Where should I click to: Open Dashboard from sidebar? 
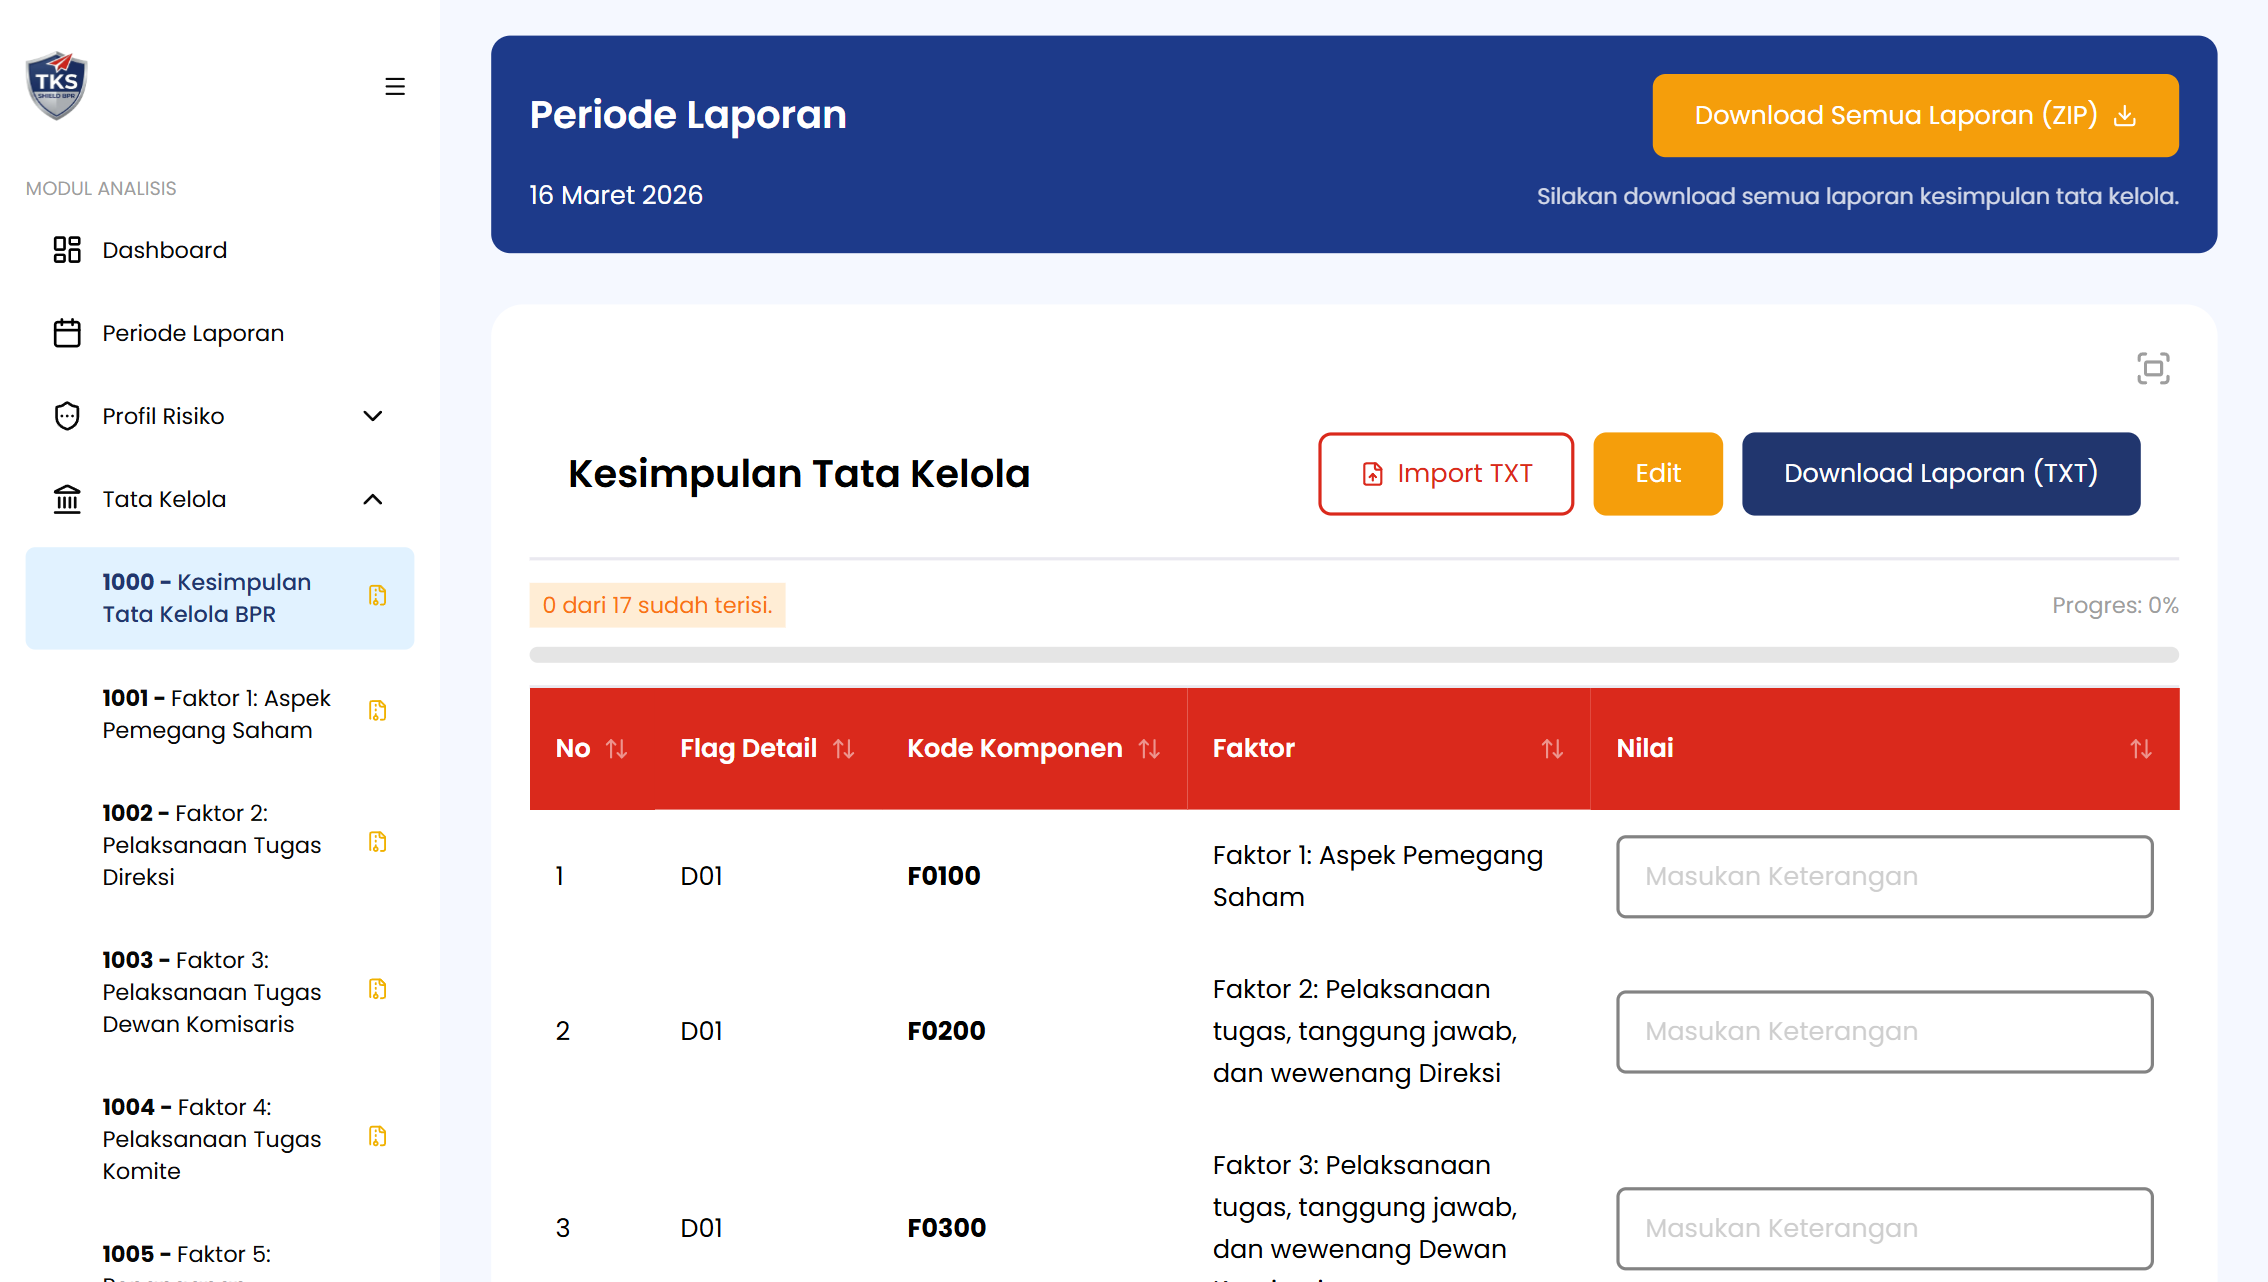(165, 250)
